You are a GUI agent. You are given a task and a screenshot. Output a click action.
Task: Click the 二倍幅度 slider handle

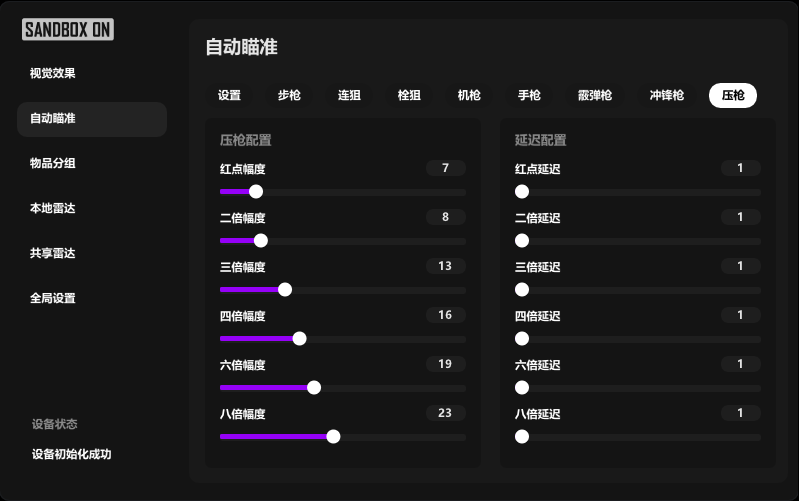pos(261,241)
